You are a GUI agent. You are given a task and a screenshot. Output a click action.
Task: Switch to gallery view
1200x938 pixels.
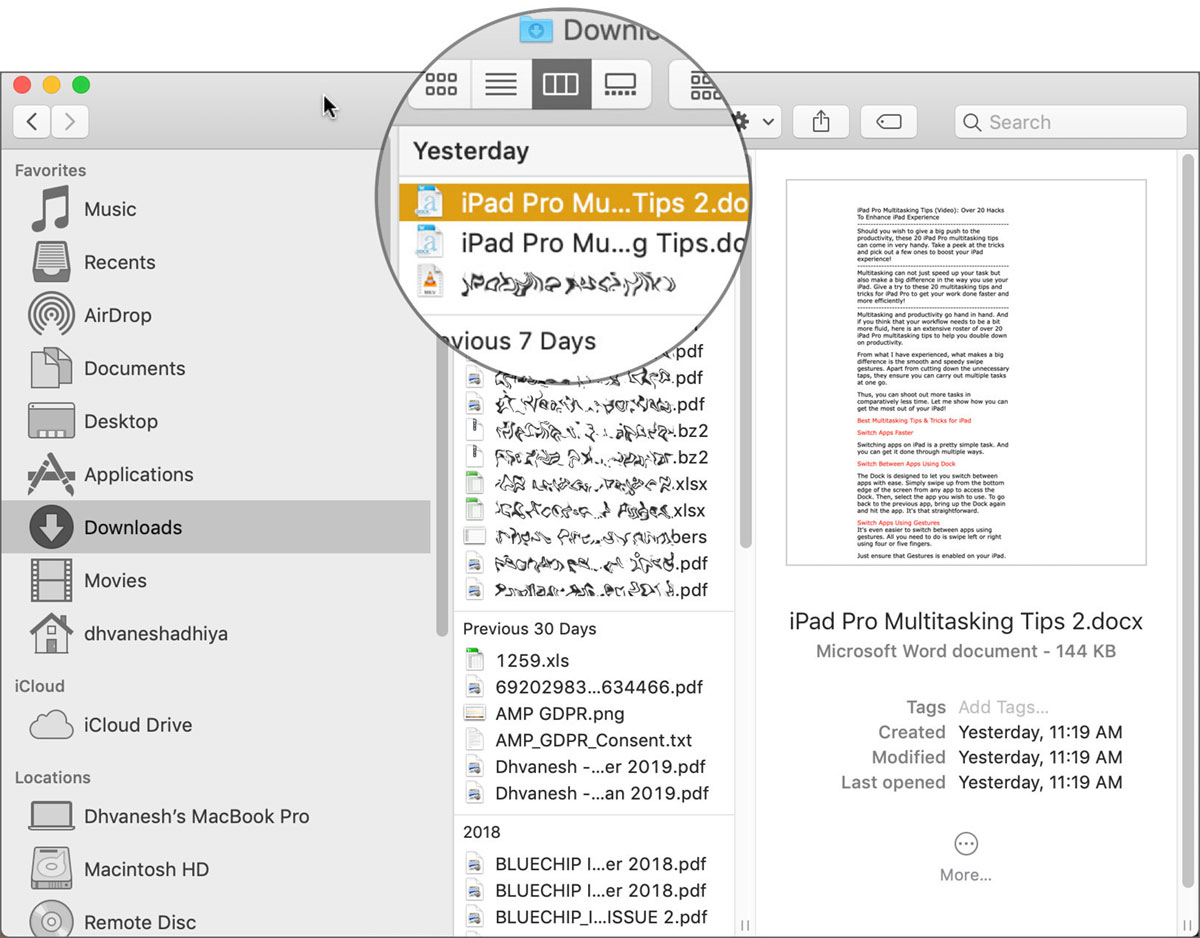(x=621, y=84)
